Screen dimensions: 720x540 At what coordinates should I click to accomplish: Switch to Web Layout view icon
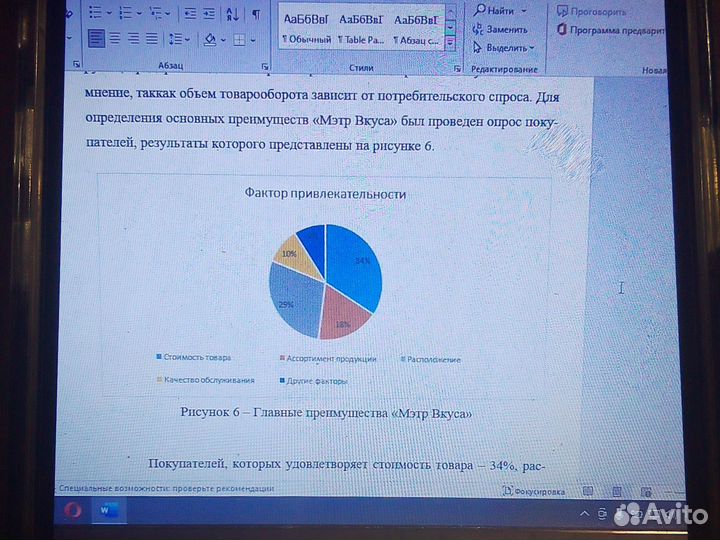point(647,492)
